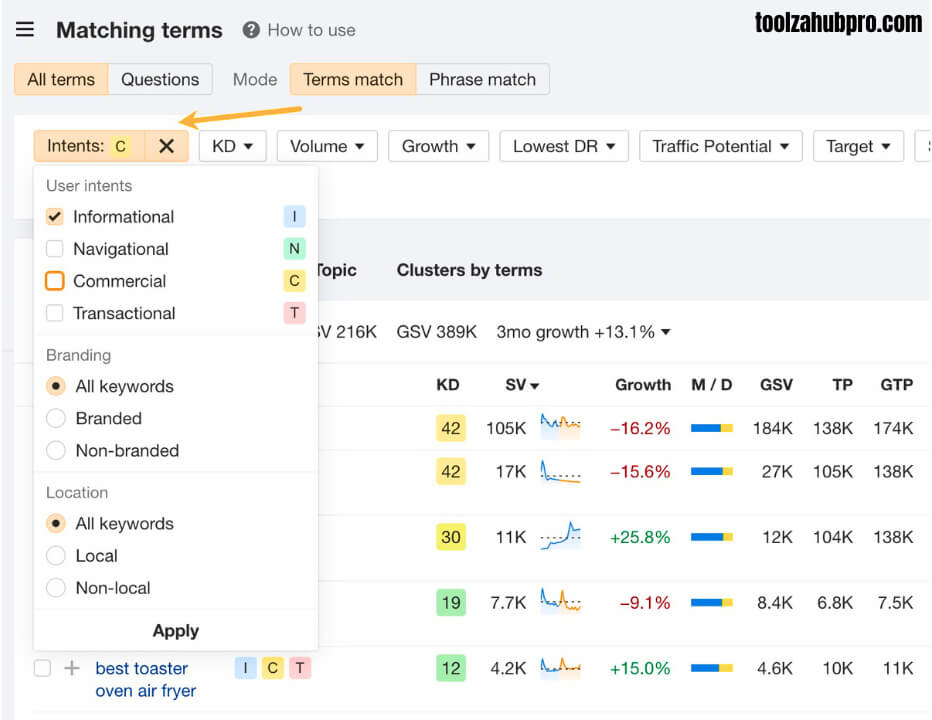Open the best toaster oven air fryer keyword link
Image resolution: width=932 pixels, height=720 pixels.
146,679
